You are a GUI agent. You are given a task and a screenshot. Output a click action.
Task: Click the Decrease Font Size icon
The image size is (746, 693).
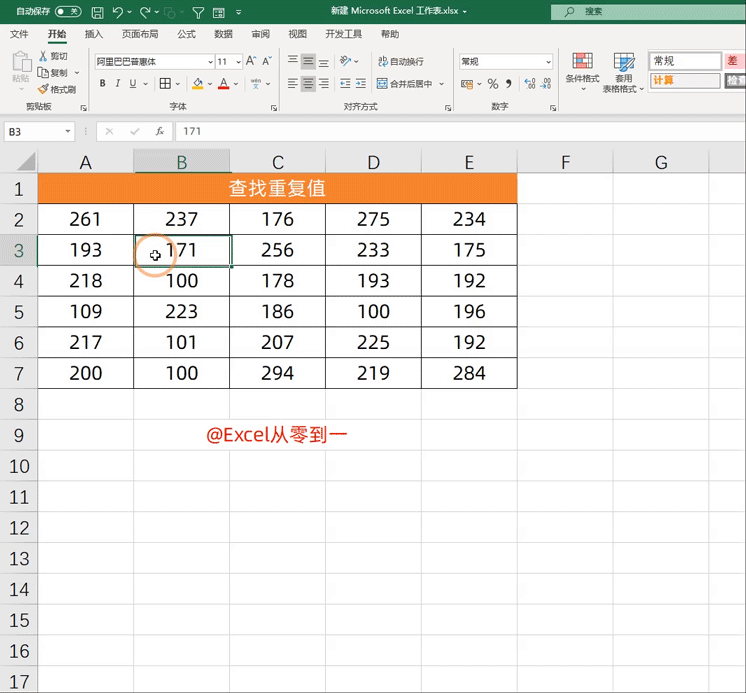[267, 61]
